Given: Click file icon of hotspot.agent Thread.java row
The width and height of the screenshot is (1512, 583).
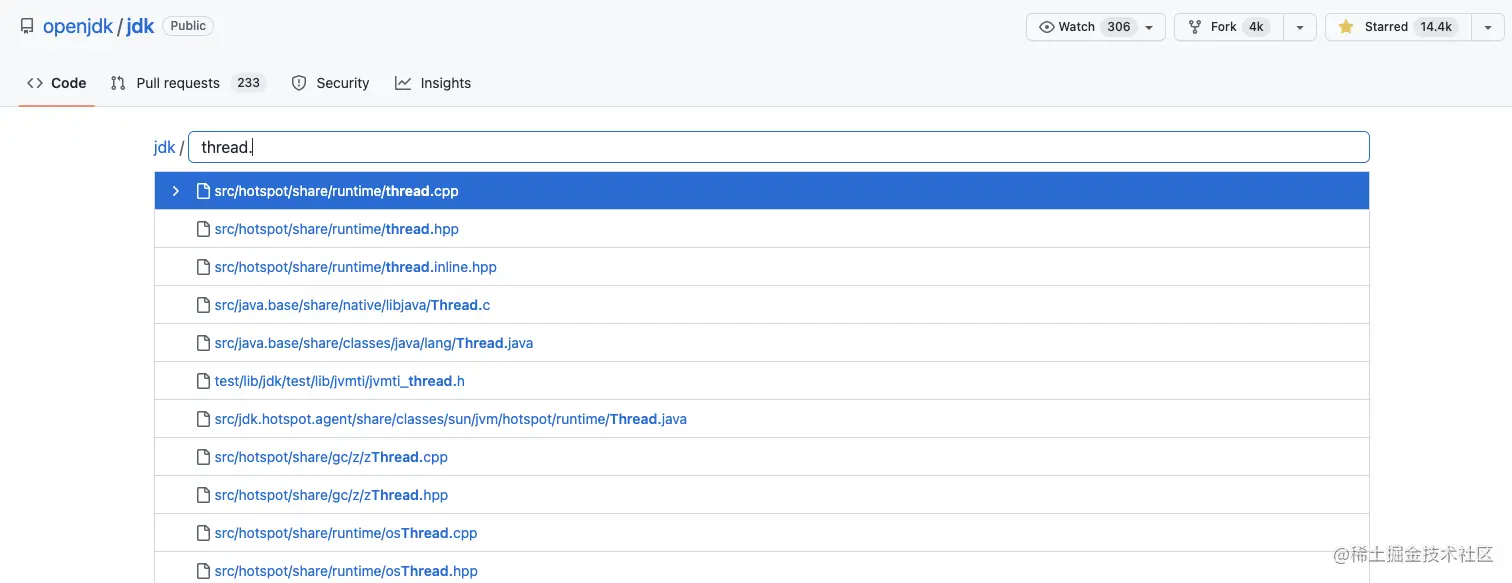Looking at the screenshot, I should 203,419.
